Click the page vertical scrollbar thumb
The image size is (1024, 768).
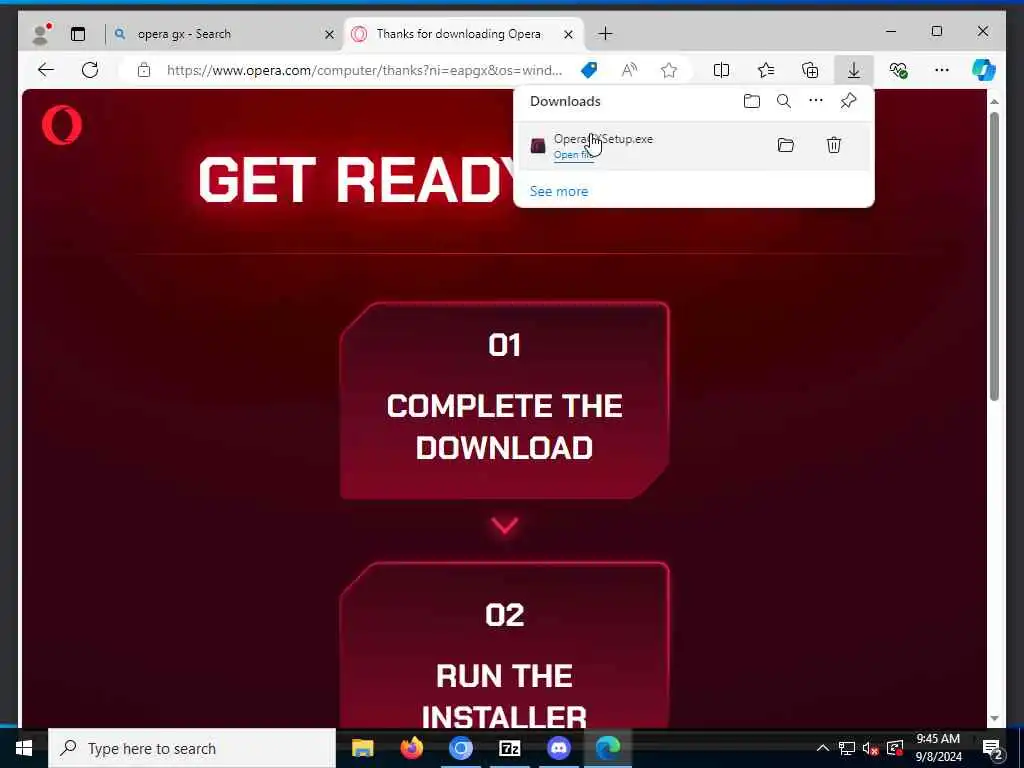[994, 256]
